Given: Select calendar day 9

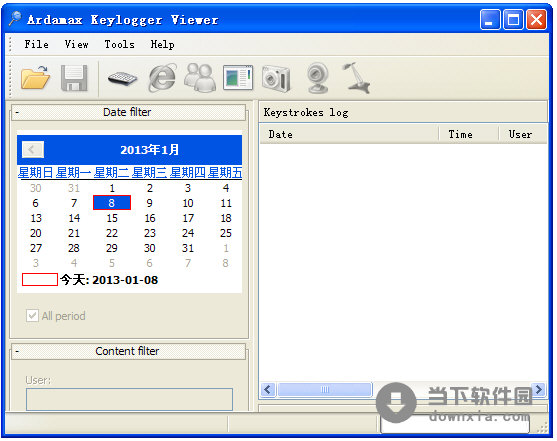Looking at the screenshot, I should [x=149, y=203].
